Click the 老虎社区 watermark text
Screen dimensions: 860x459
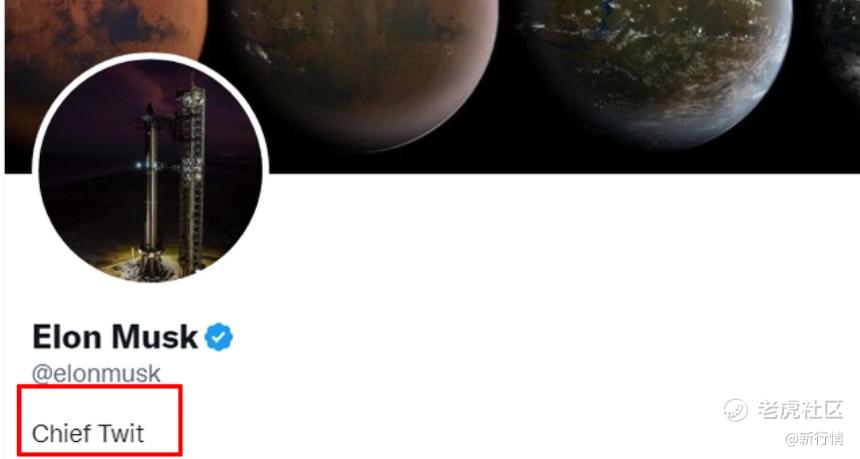click(x=800, y=410)
